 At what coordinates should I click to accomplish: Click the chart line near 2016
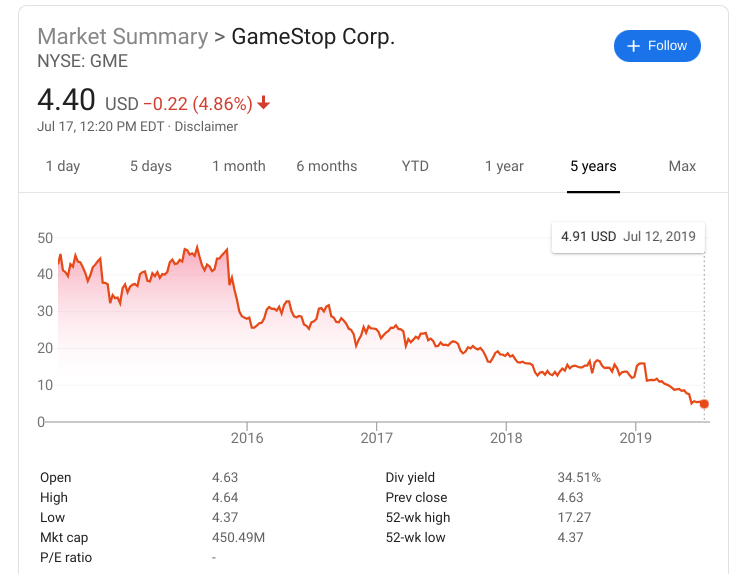click(247, 318)
